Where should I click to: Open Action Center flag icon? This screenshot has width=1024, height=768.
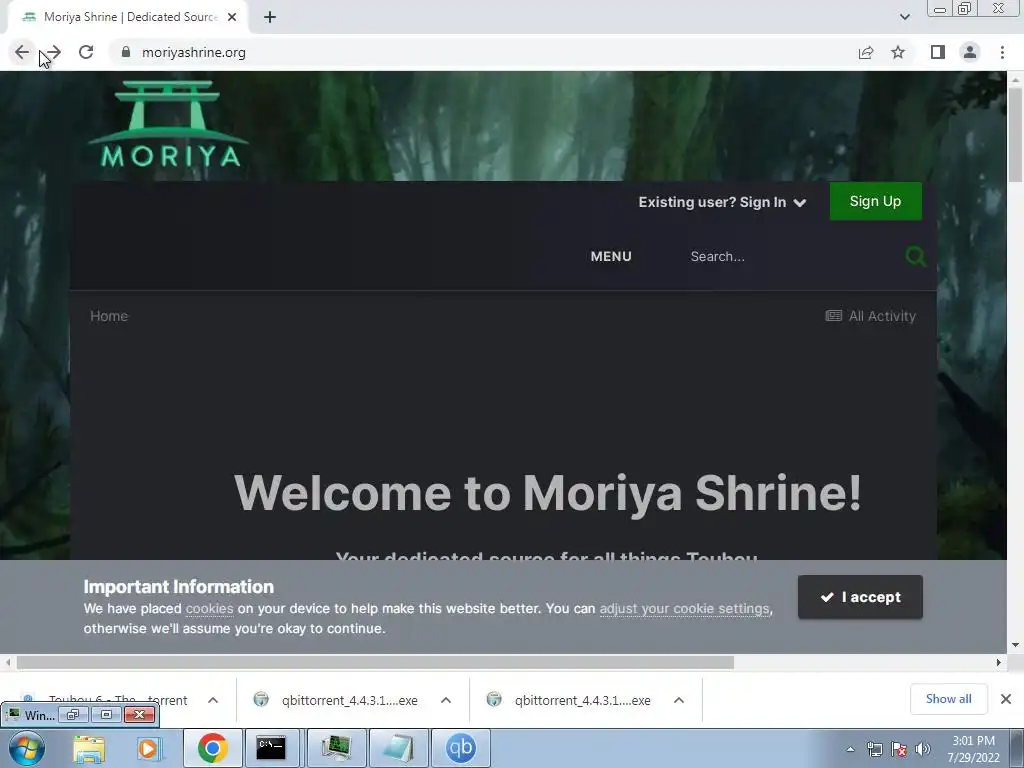click(899, 749)
